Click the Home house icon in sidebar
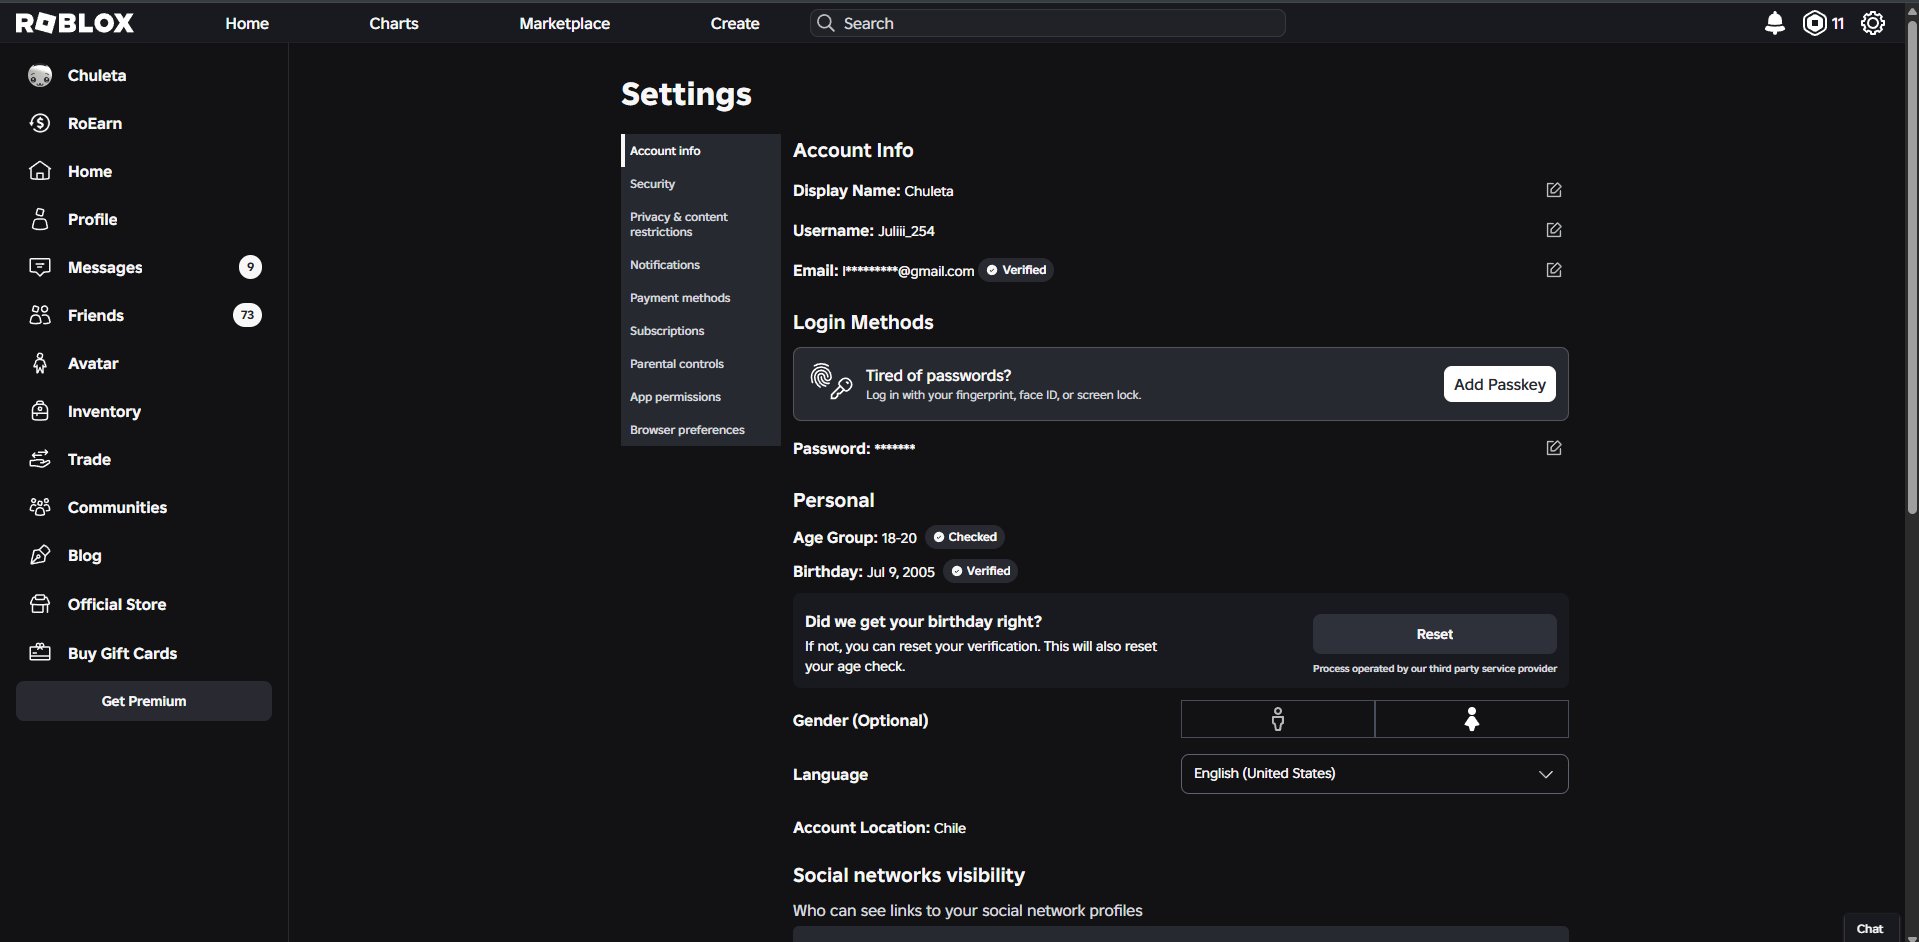The height and width of the screenshot is (942, 1919). [x=40, y=172]
